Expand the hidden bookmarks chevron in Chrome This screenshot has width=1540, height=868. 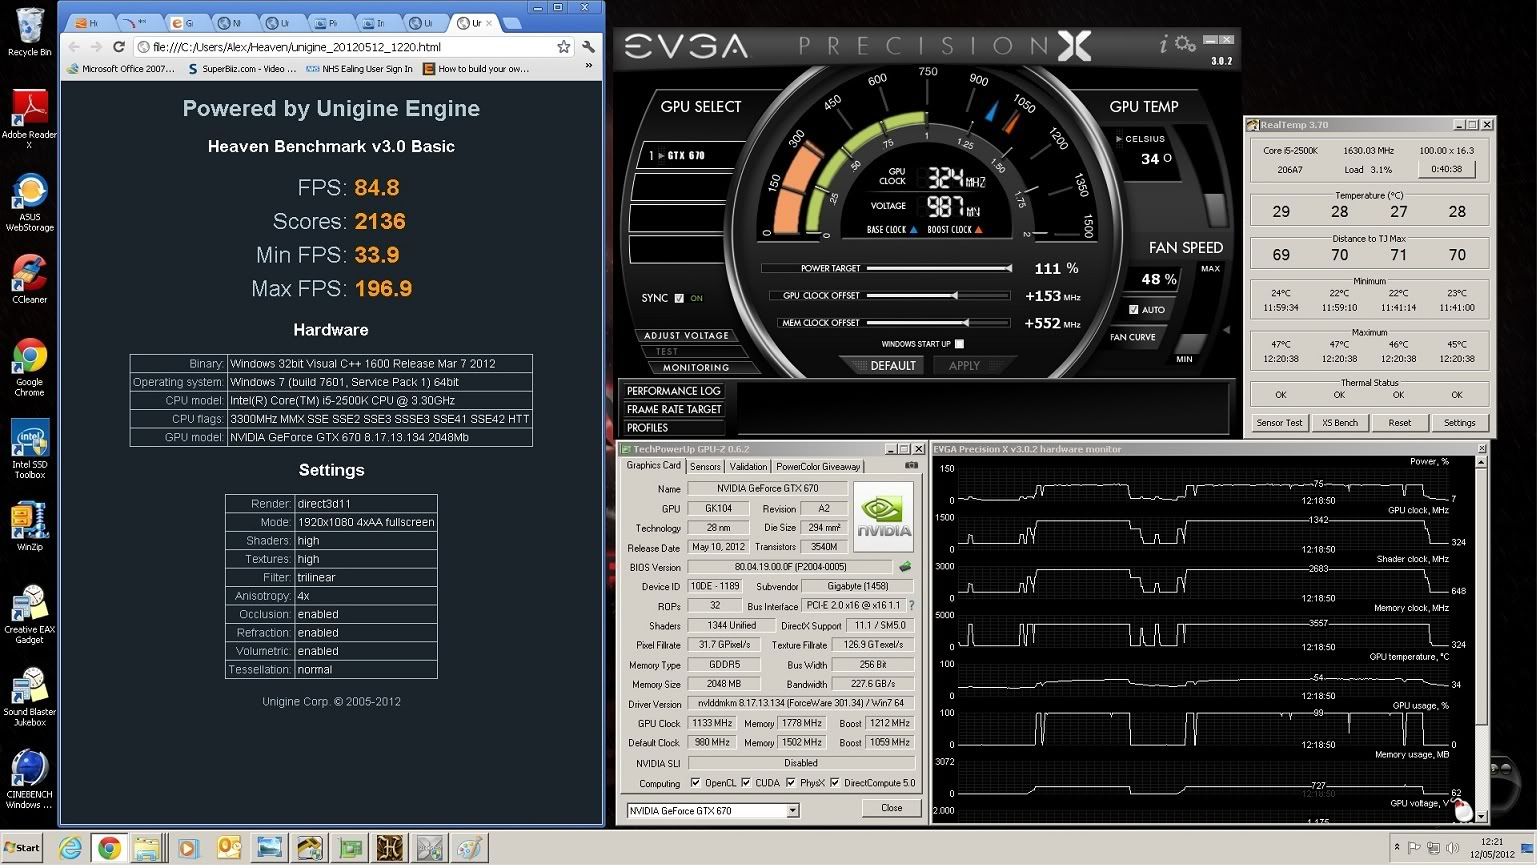[589, 67]
